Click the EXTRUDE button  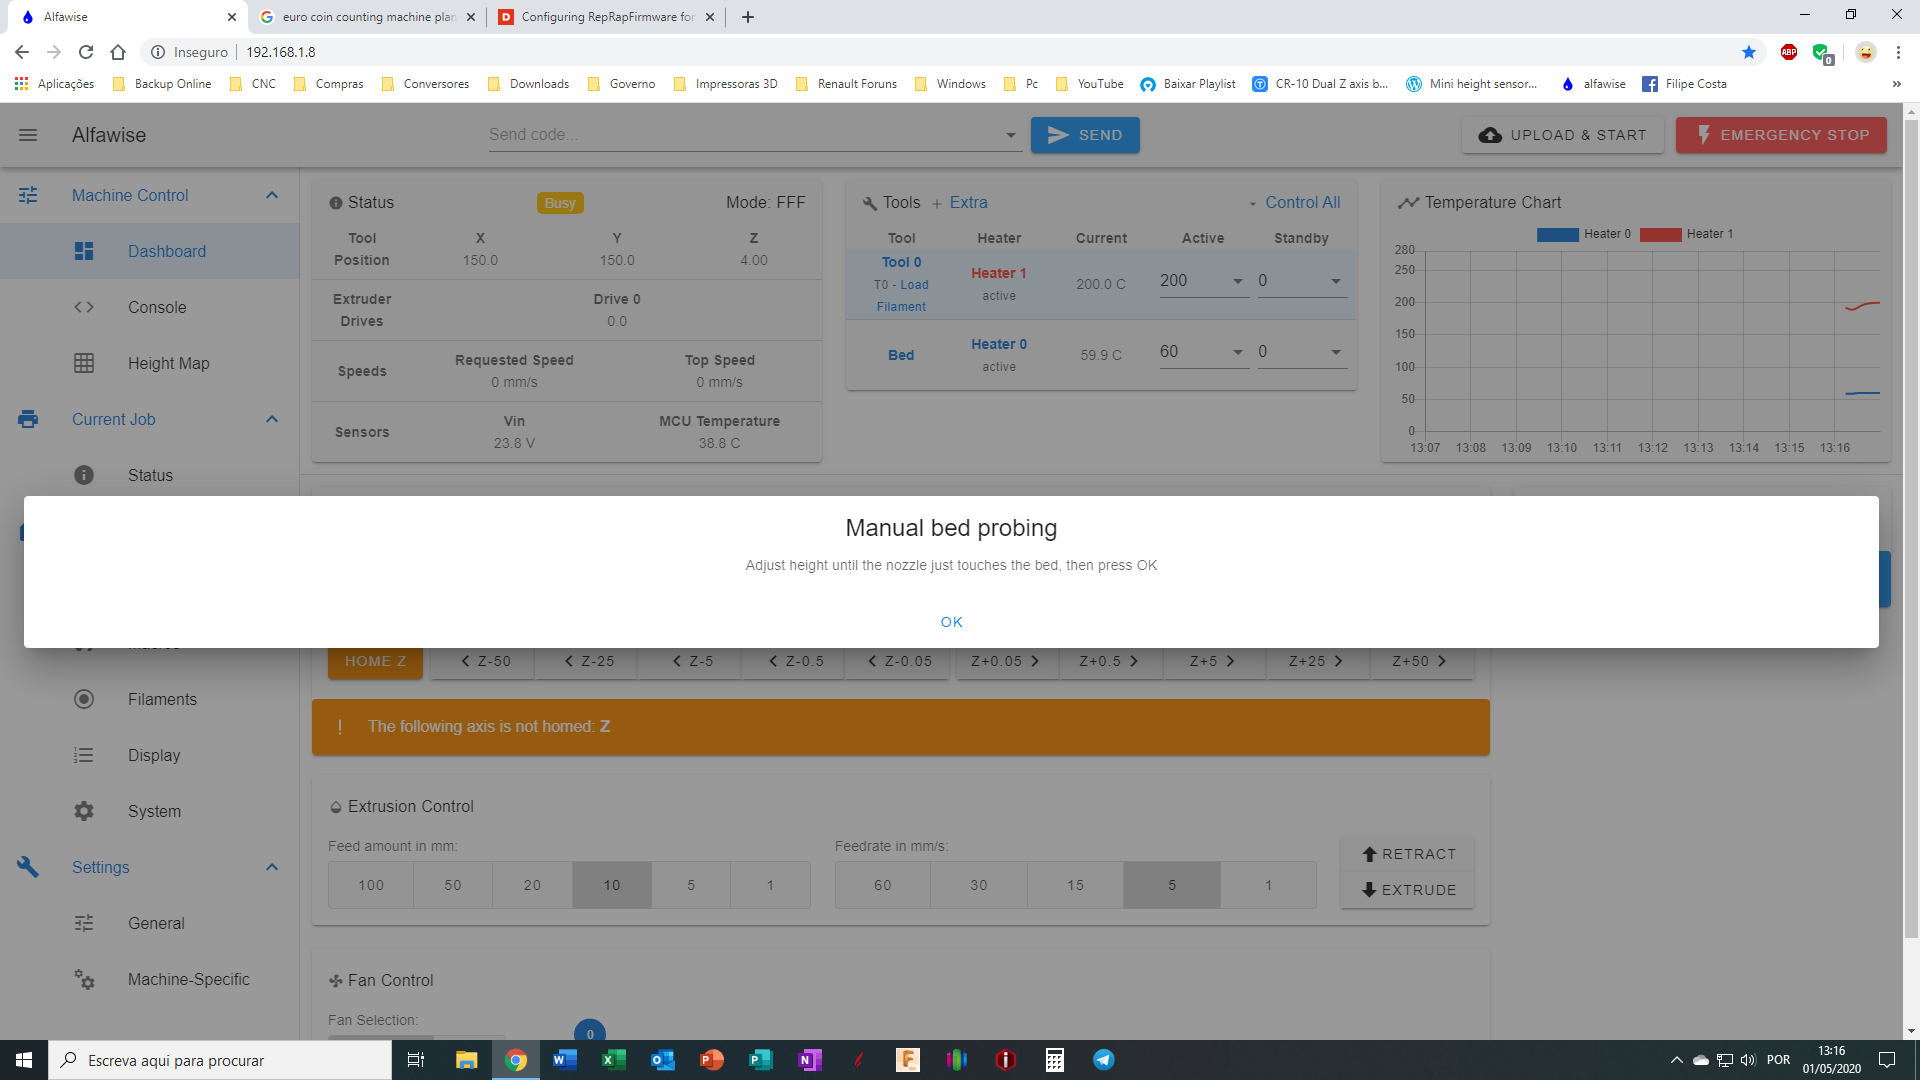(x=1407, y=890)
